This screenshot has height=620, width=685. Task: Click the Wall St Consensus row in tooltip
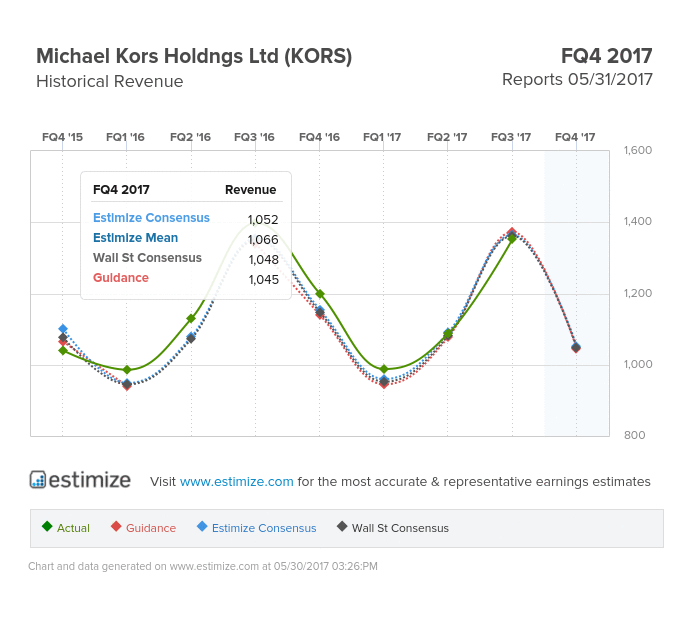186,258
